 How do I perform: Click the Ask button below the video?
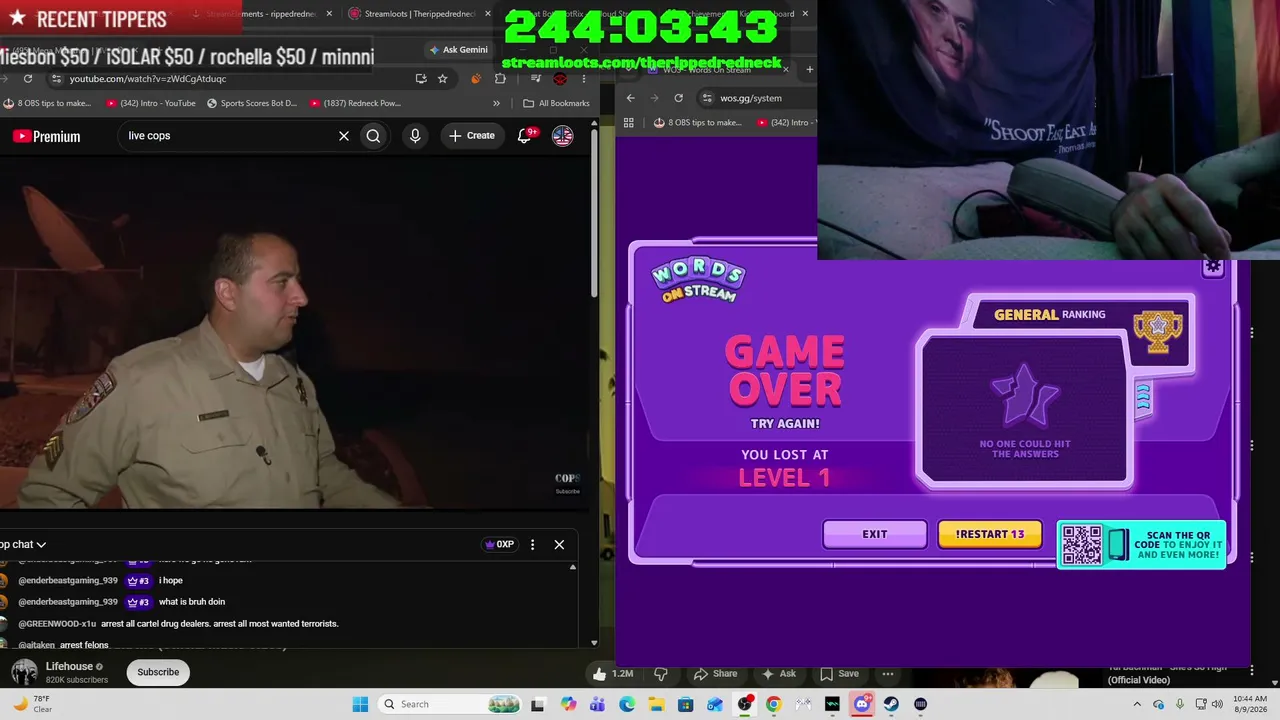tap(778, 674)
